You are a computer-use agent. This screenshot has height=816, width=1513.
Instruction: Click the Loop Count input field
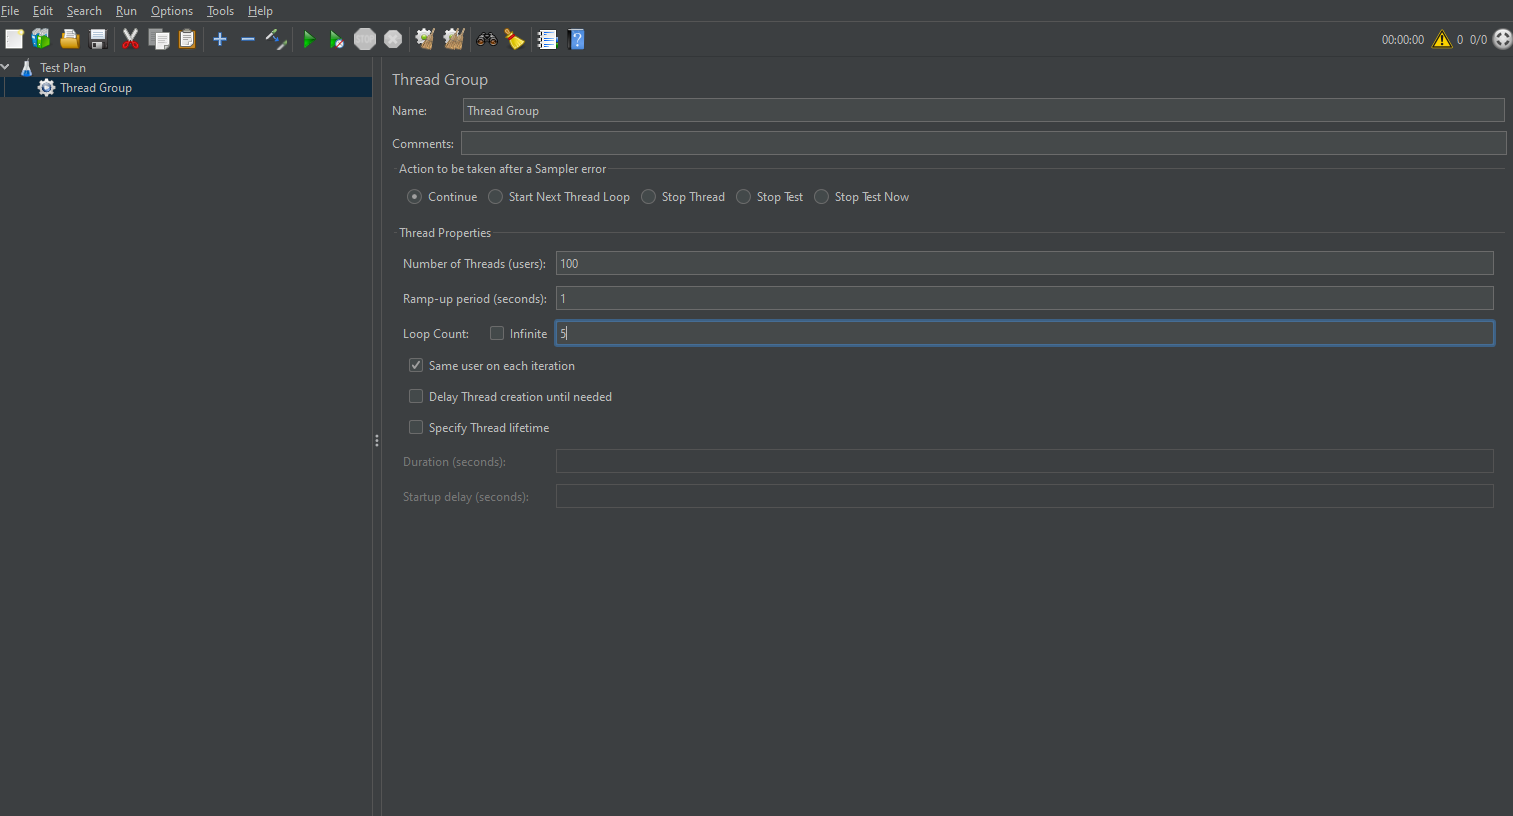1025,333
